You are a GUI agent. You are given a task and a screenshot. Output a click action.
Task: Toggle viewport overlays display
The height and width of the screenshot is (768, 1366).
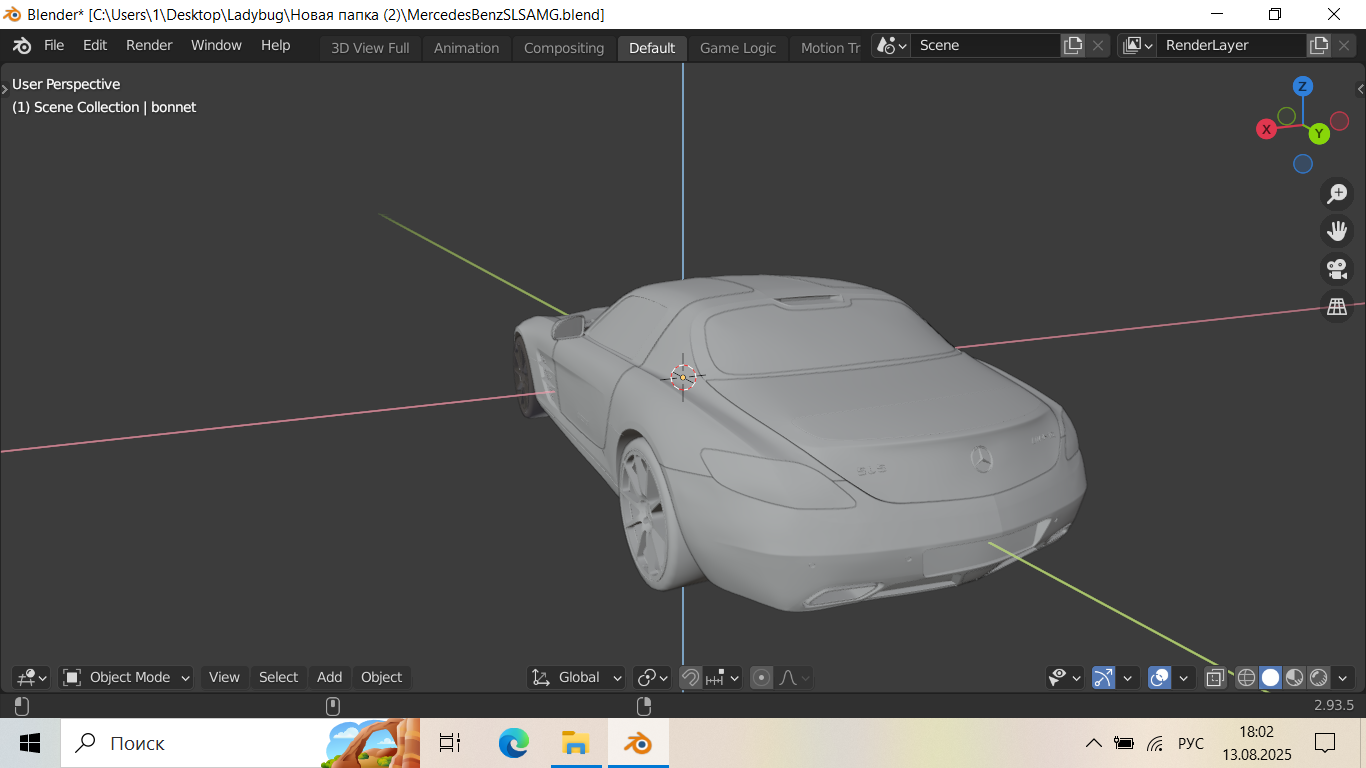click(x=1160, y=677)
